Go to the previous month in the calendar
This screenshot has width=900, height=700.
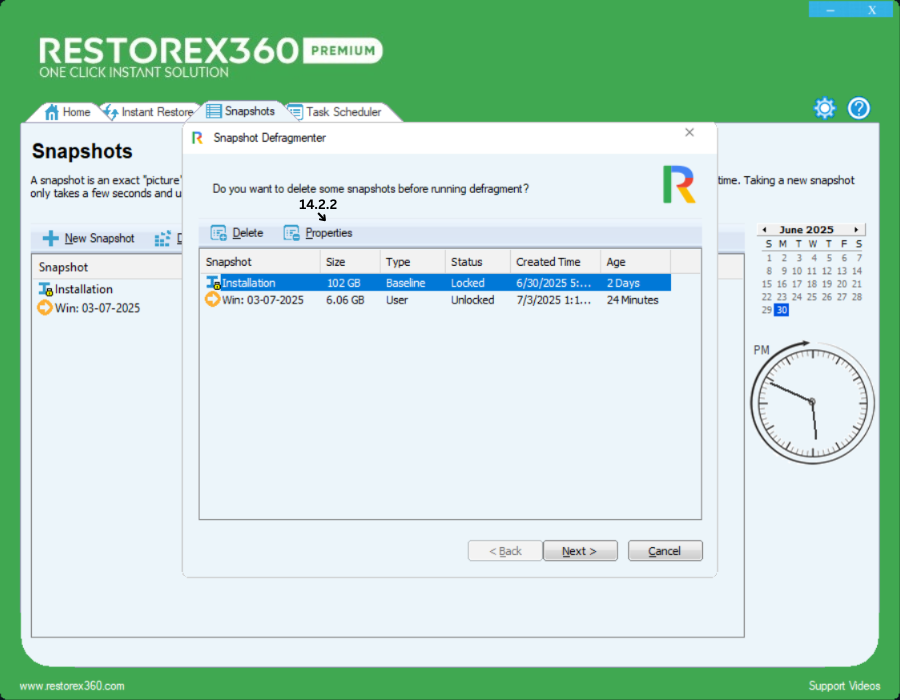click(763, 230)
